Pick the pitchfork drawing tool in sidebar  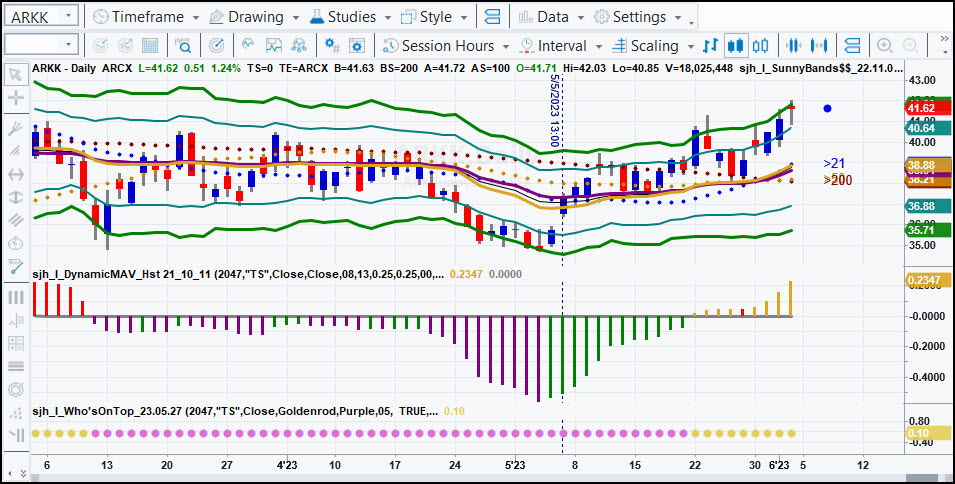(x=15, y=128)
